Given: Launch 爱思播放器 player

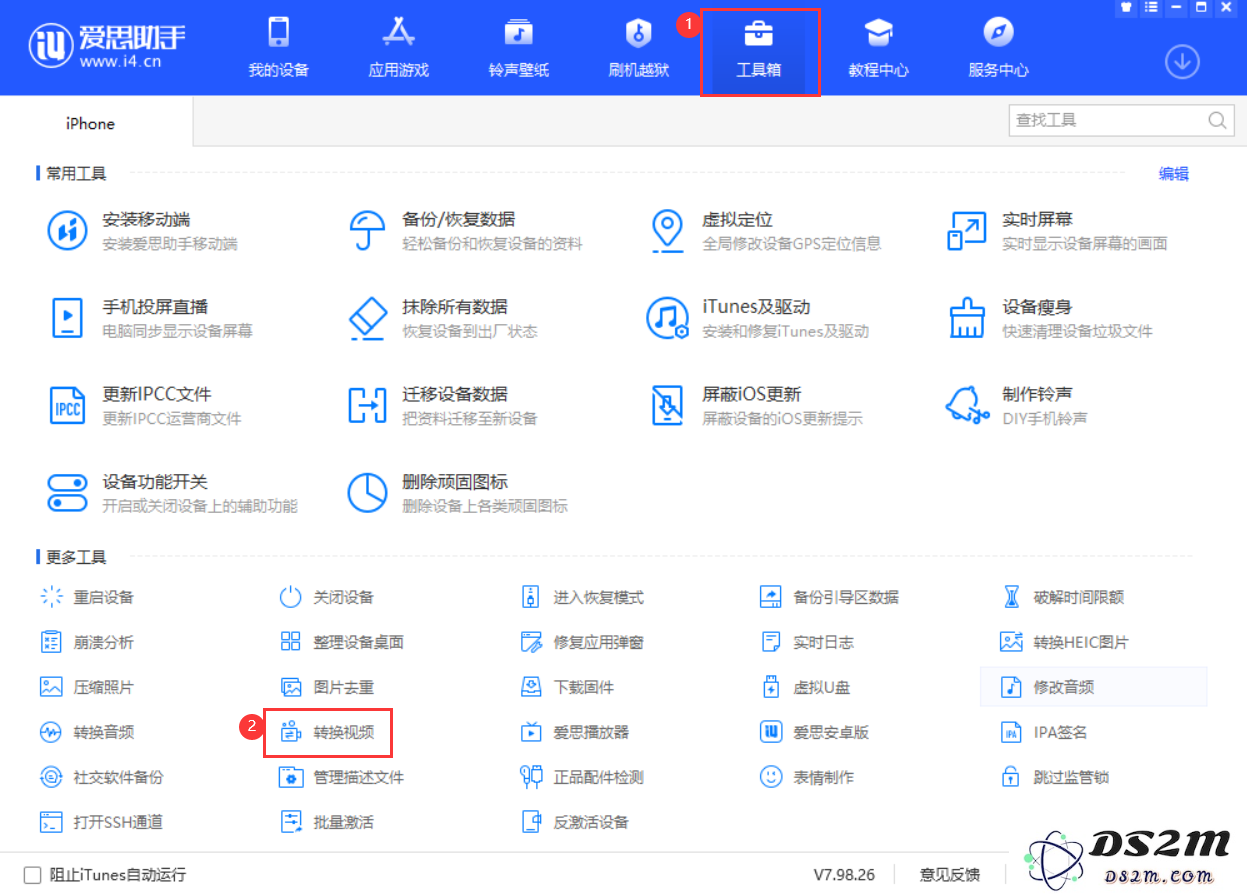Looking at the screenshot, I should pos(575,732).
